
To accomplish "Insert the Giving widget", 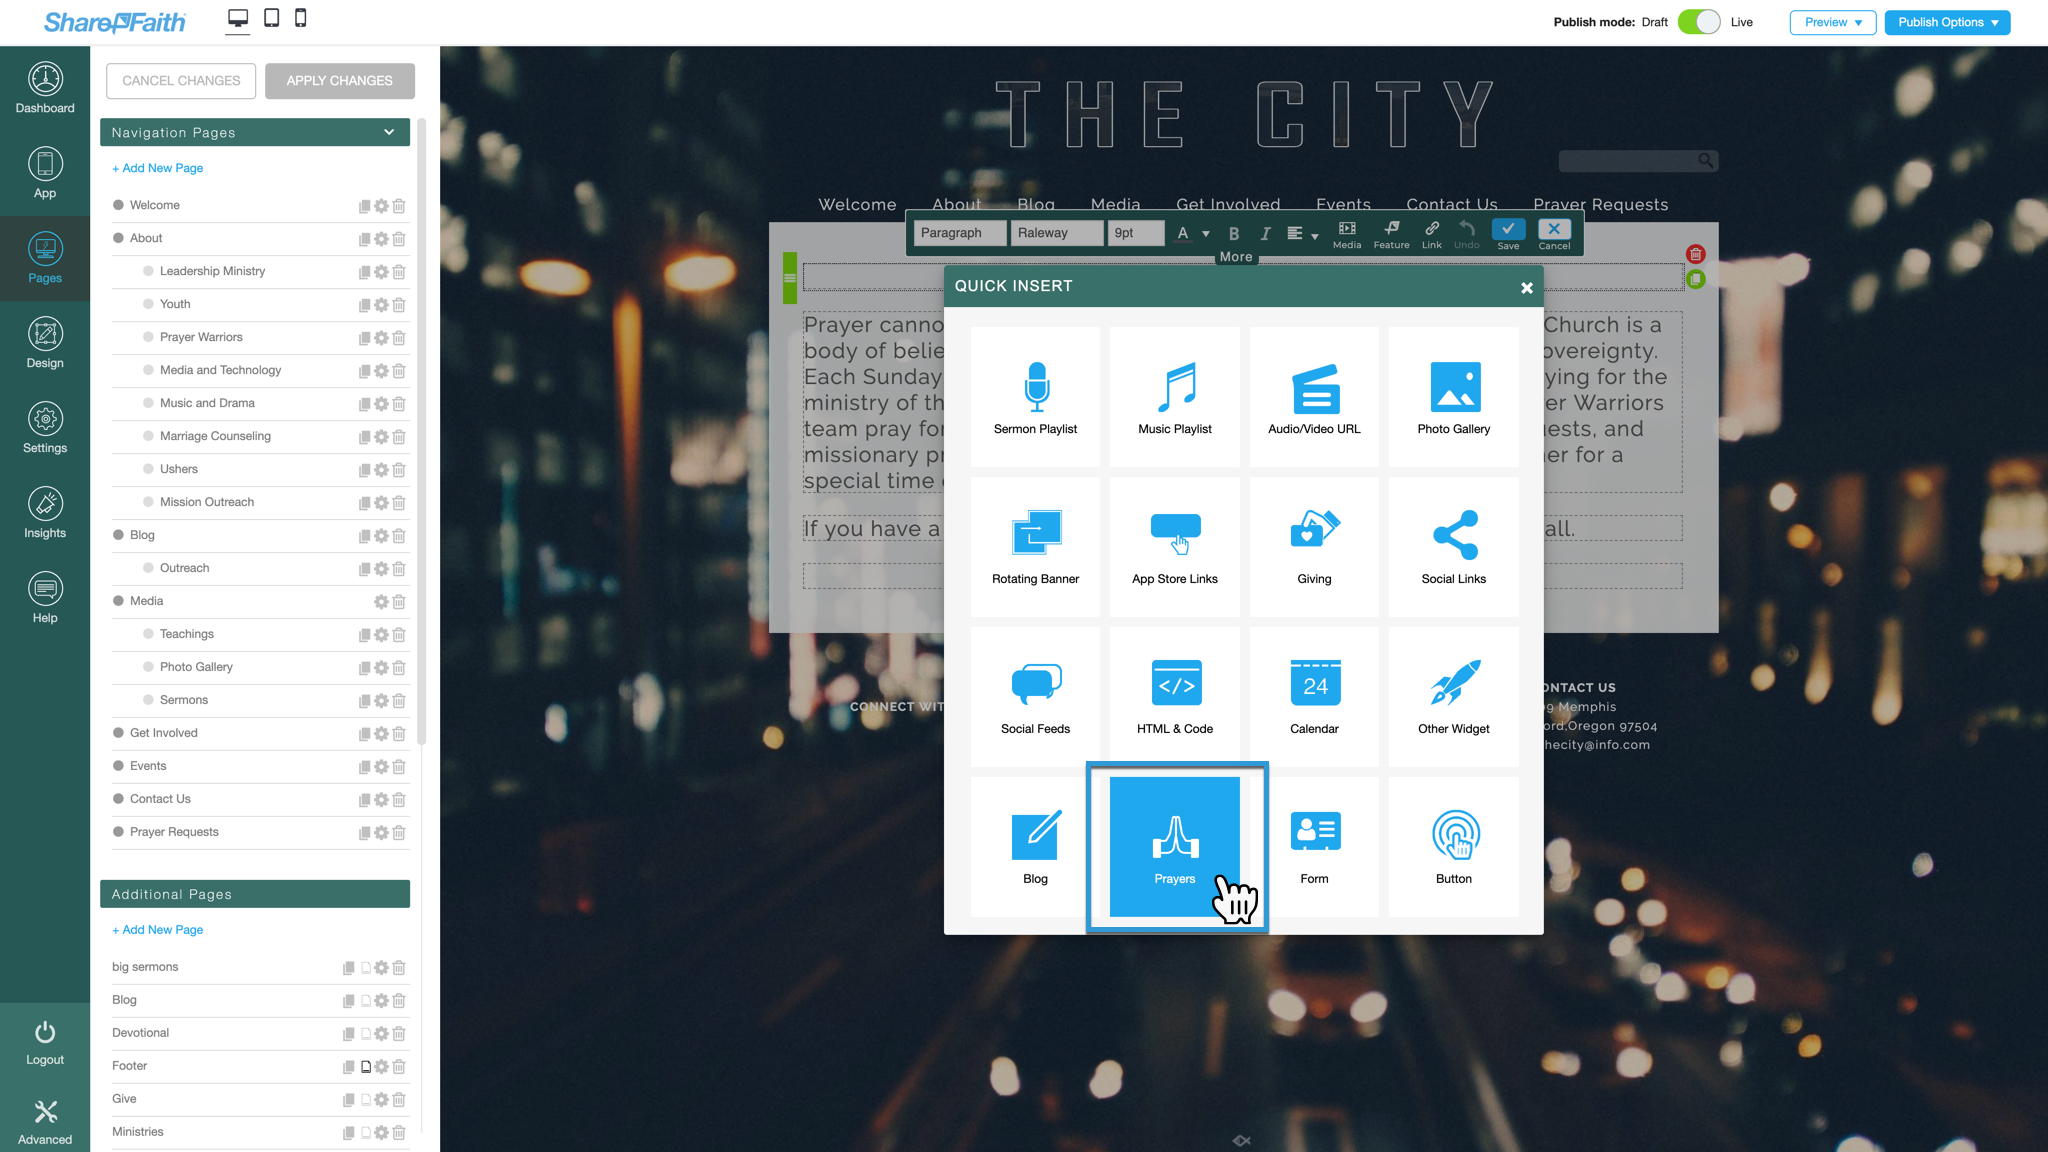I will (1314, 547).
